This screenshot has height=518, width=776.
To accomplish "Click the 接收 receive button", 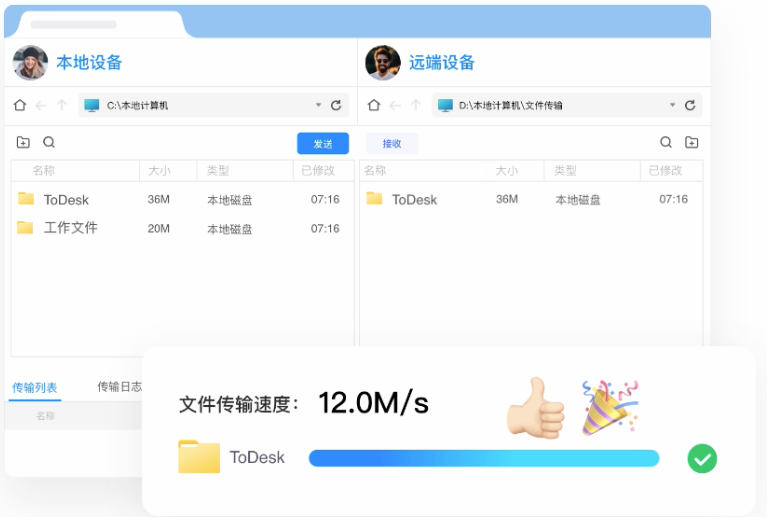I will [x=392, y=143].
